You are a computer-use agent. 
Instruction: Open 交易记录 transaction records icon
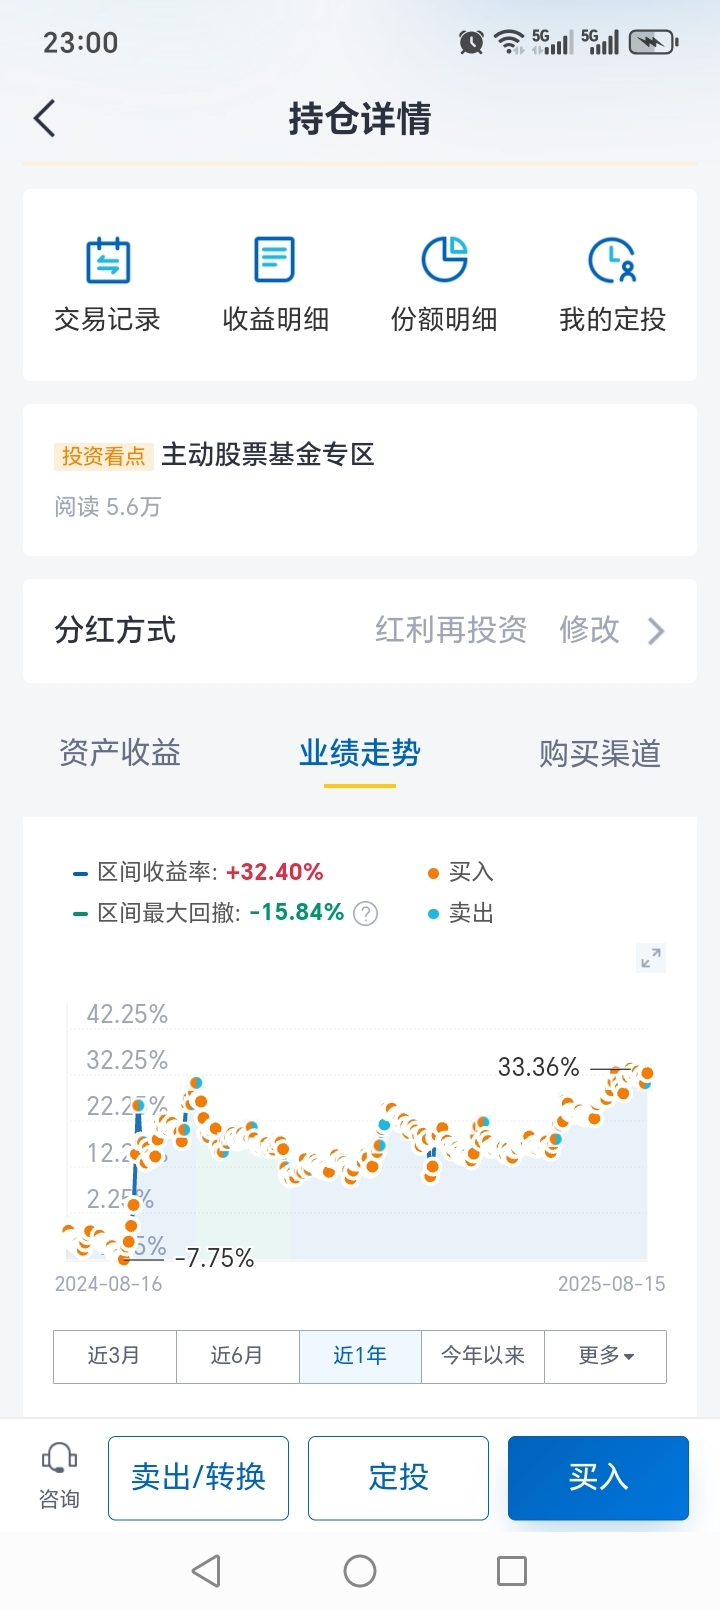(108, 260)
